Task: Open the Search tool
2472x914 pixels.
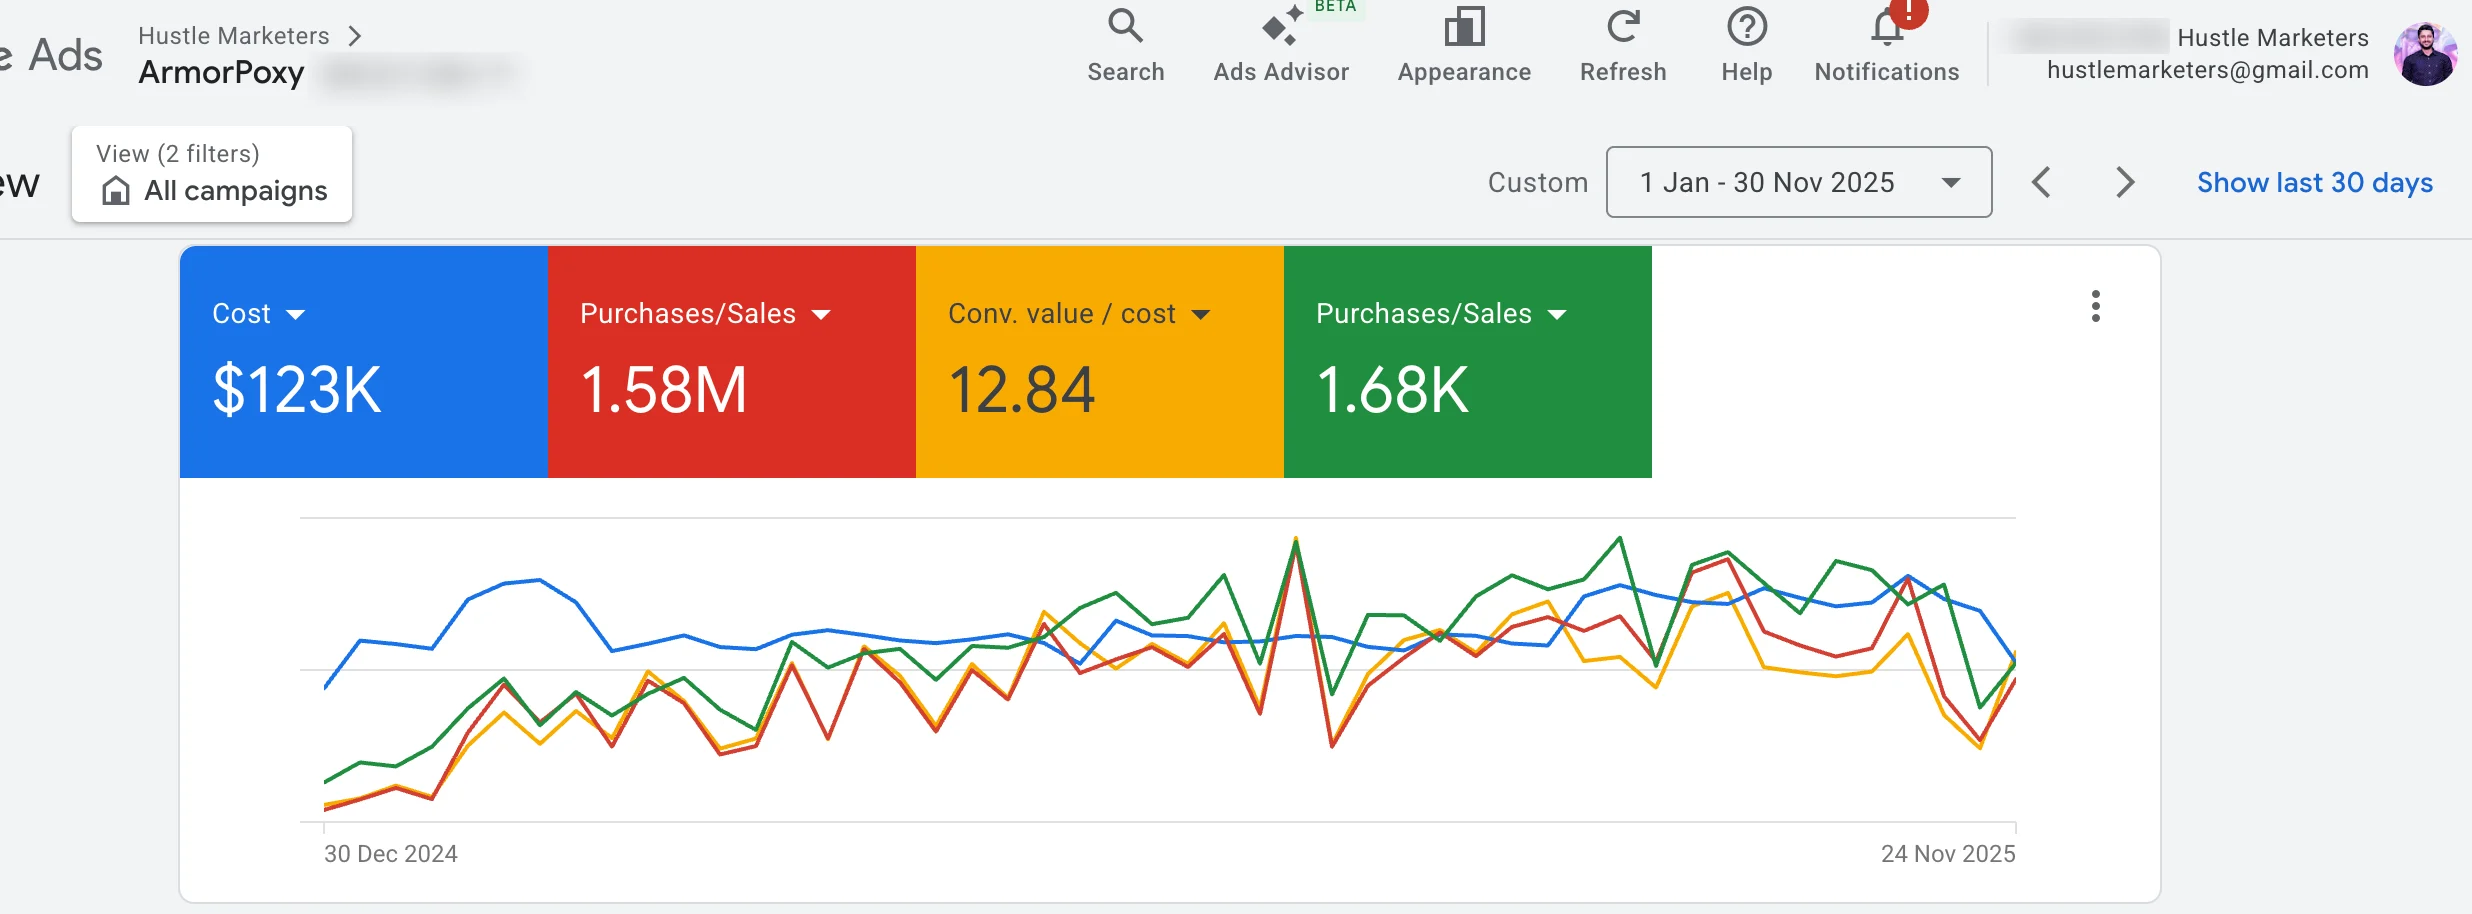Action: (x=1125, y=45)
